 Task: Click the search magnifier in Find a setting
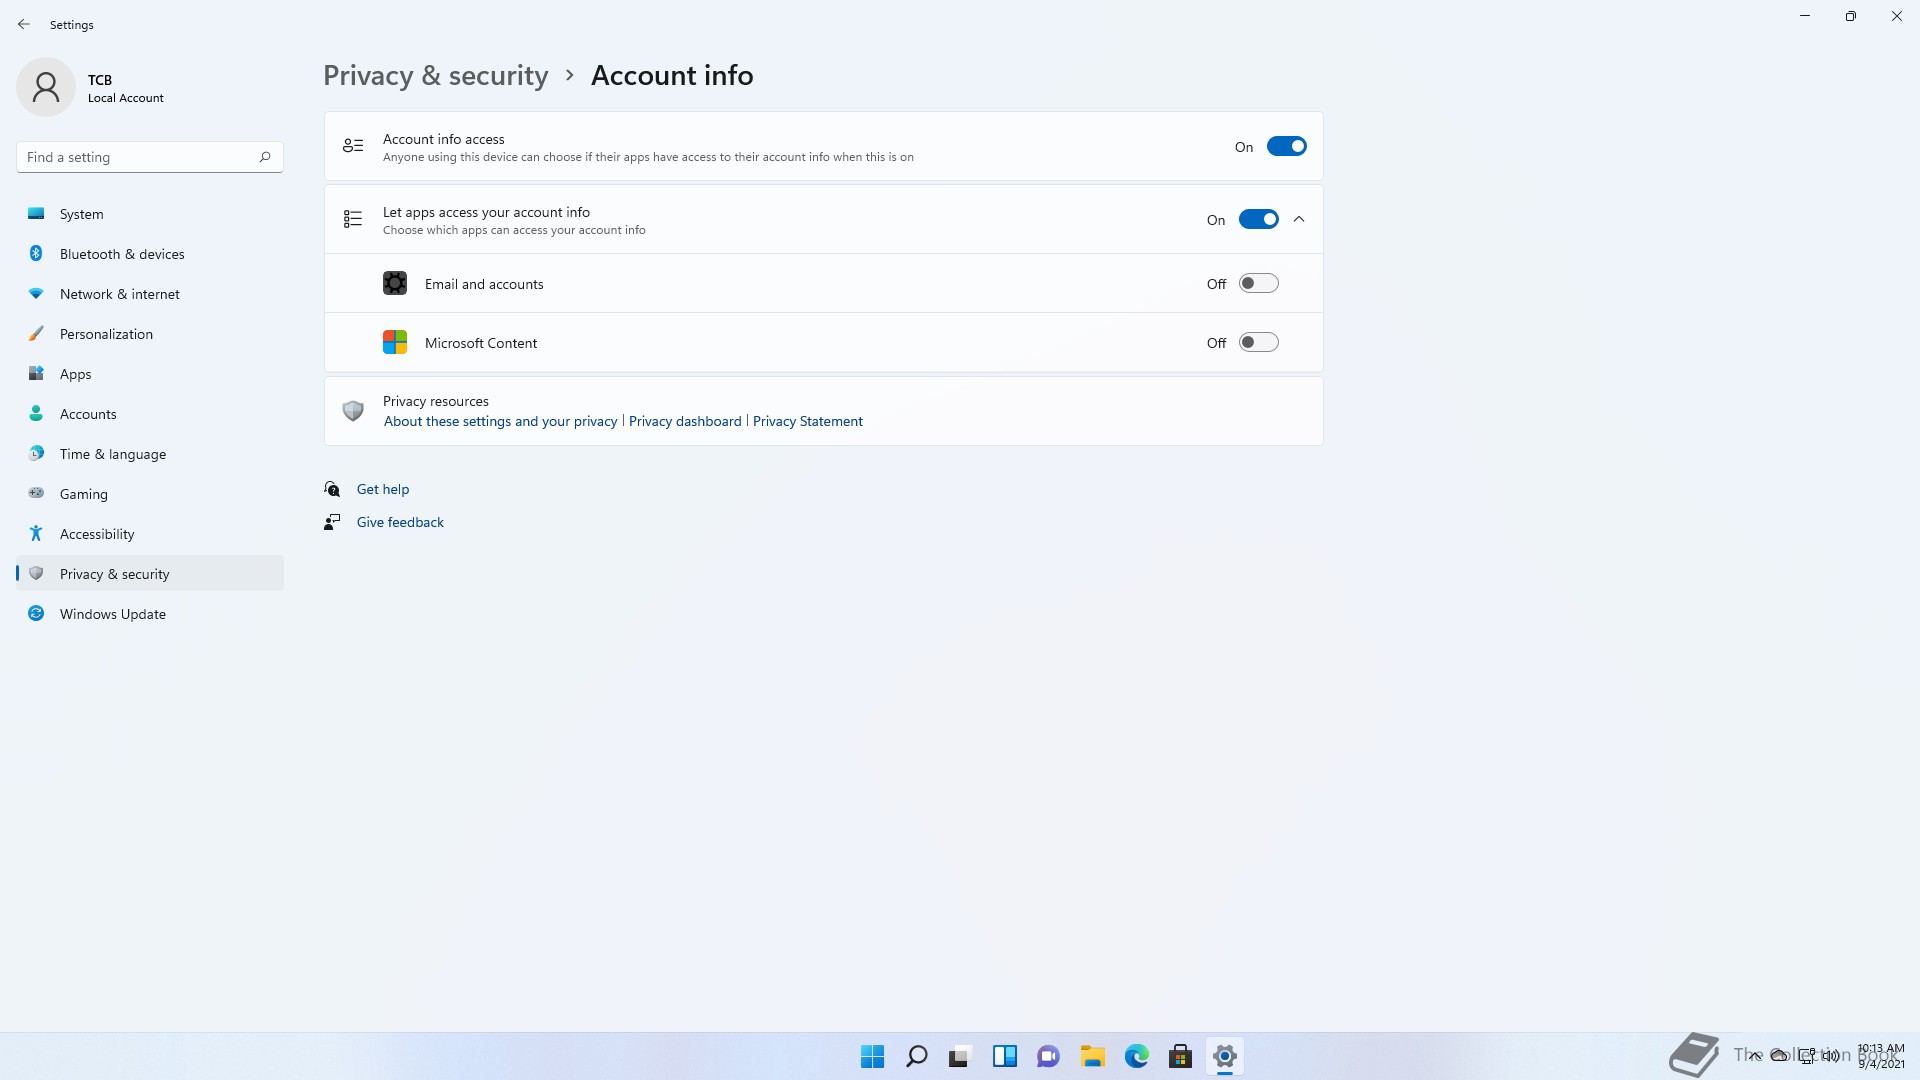tap(265, 157)
